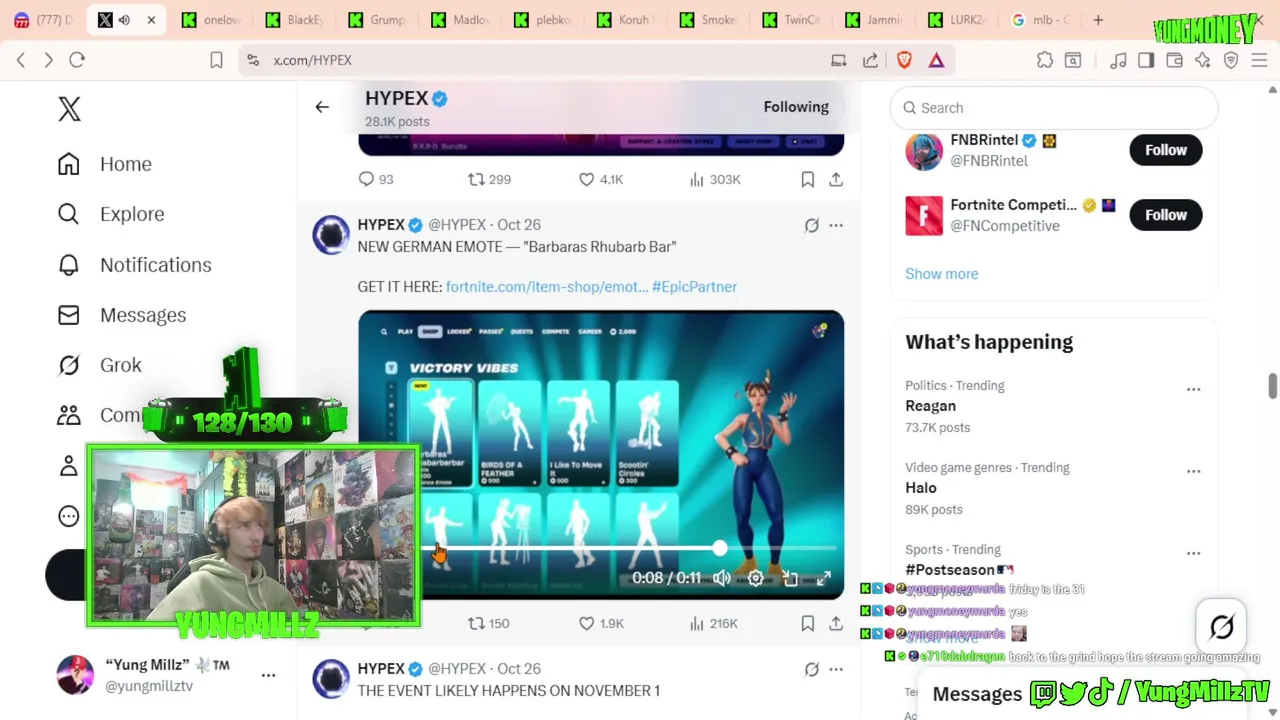Screen dimensions: 1280x720
Task: Follow Fortnite Competitive account
Action: (1166, 215)
